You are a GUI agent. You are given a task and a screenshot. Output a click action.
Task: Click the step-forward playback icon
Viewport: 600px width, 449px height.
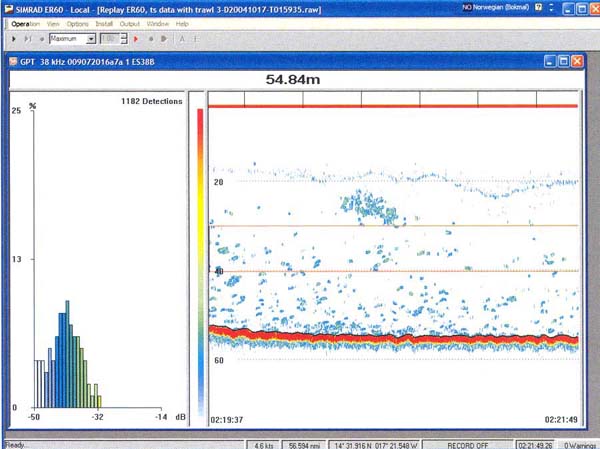coord(25,38)
